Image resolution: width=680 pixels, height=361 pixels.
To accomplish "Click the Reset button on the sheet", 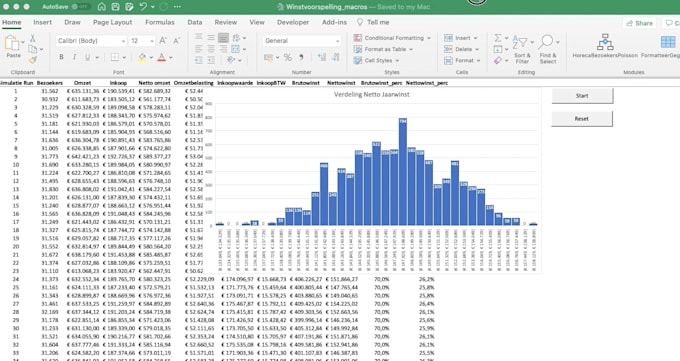I will (x=582, y=118).
